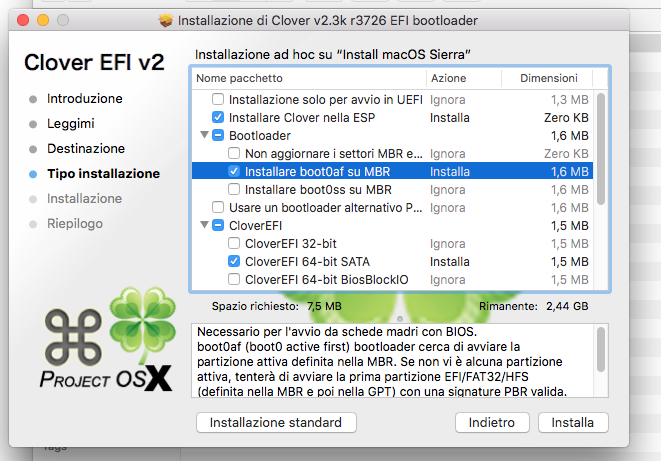Check CloverEFI 64-bit BiosBlockIO
Screen dimensions: 661x461
pos(234,280)
